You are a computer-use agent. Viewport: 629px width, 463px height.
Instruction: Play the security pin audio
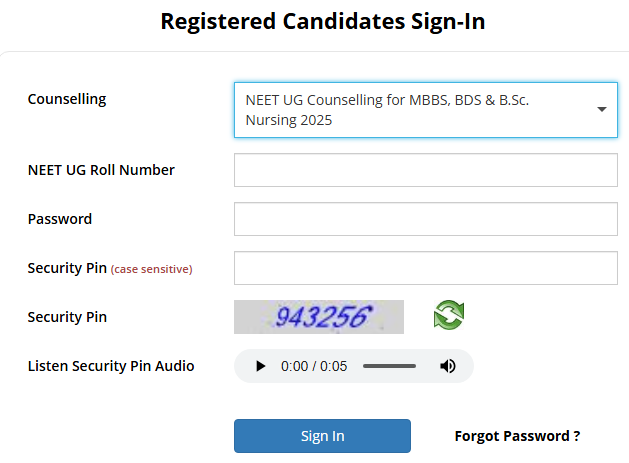point(261,366)
